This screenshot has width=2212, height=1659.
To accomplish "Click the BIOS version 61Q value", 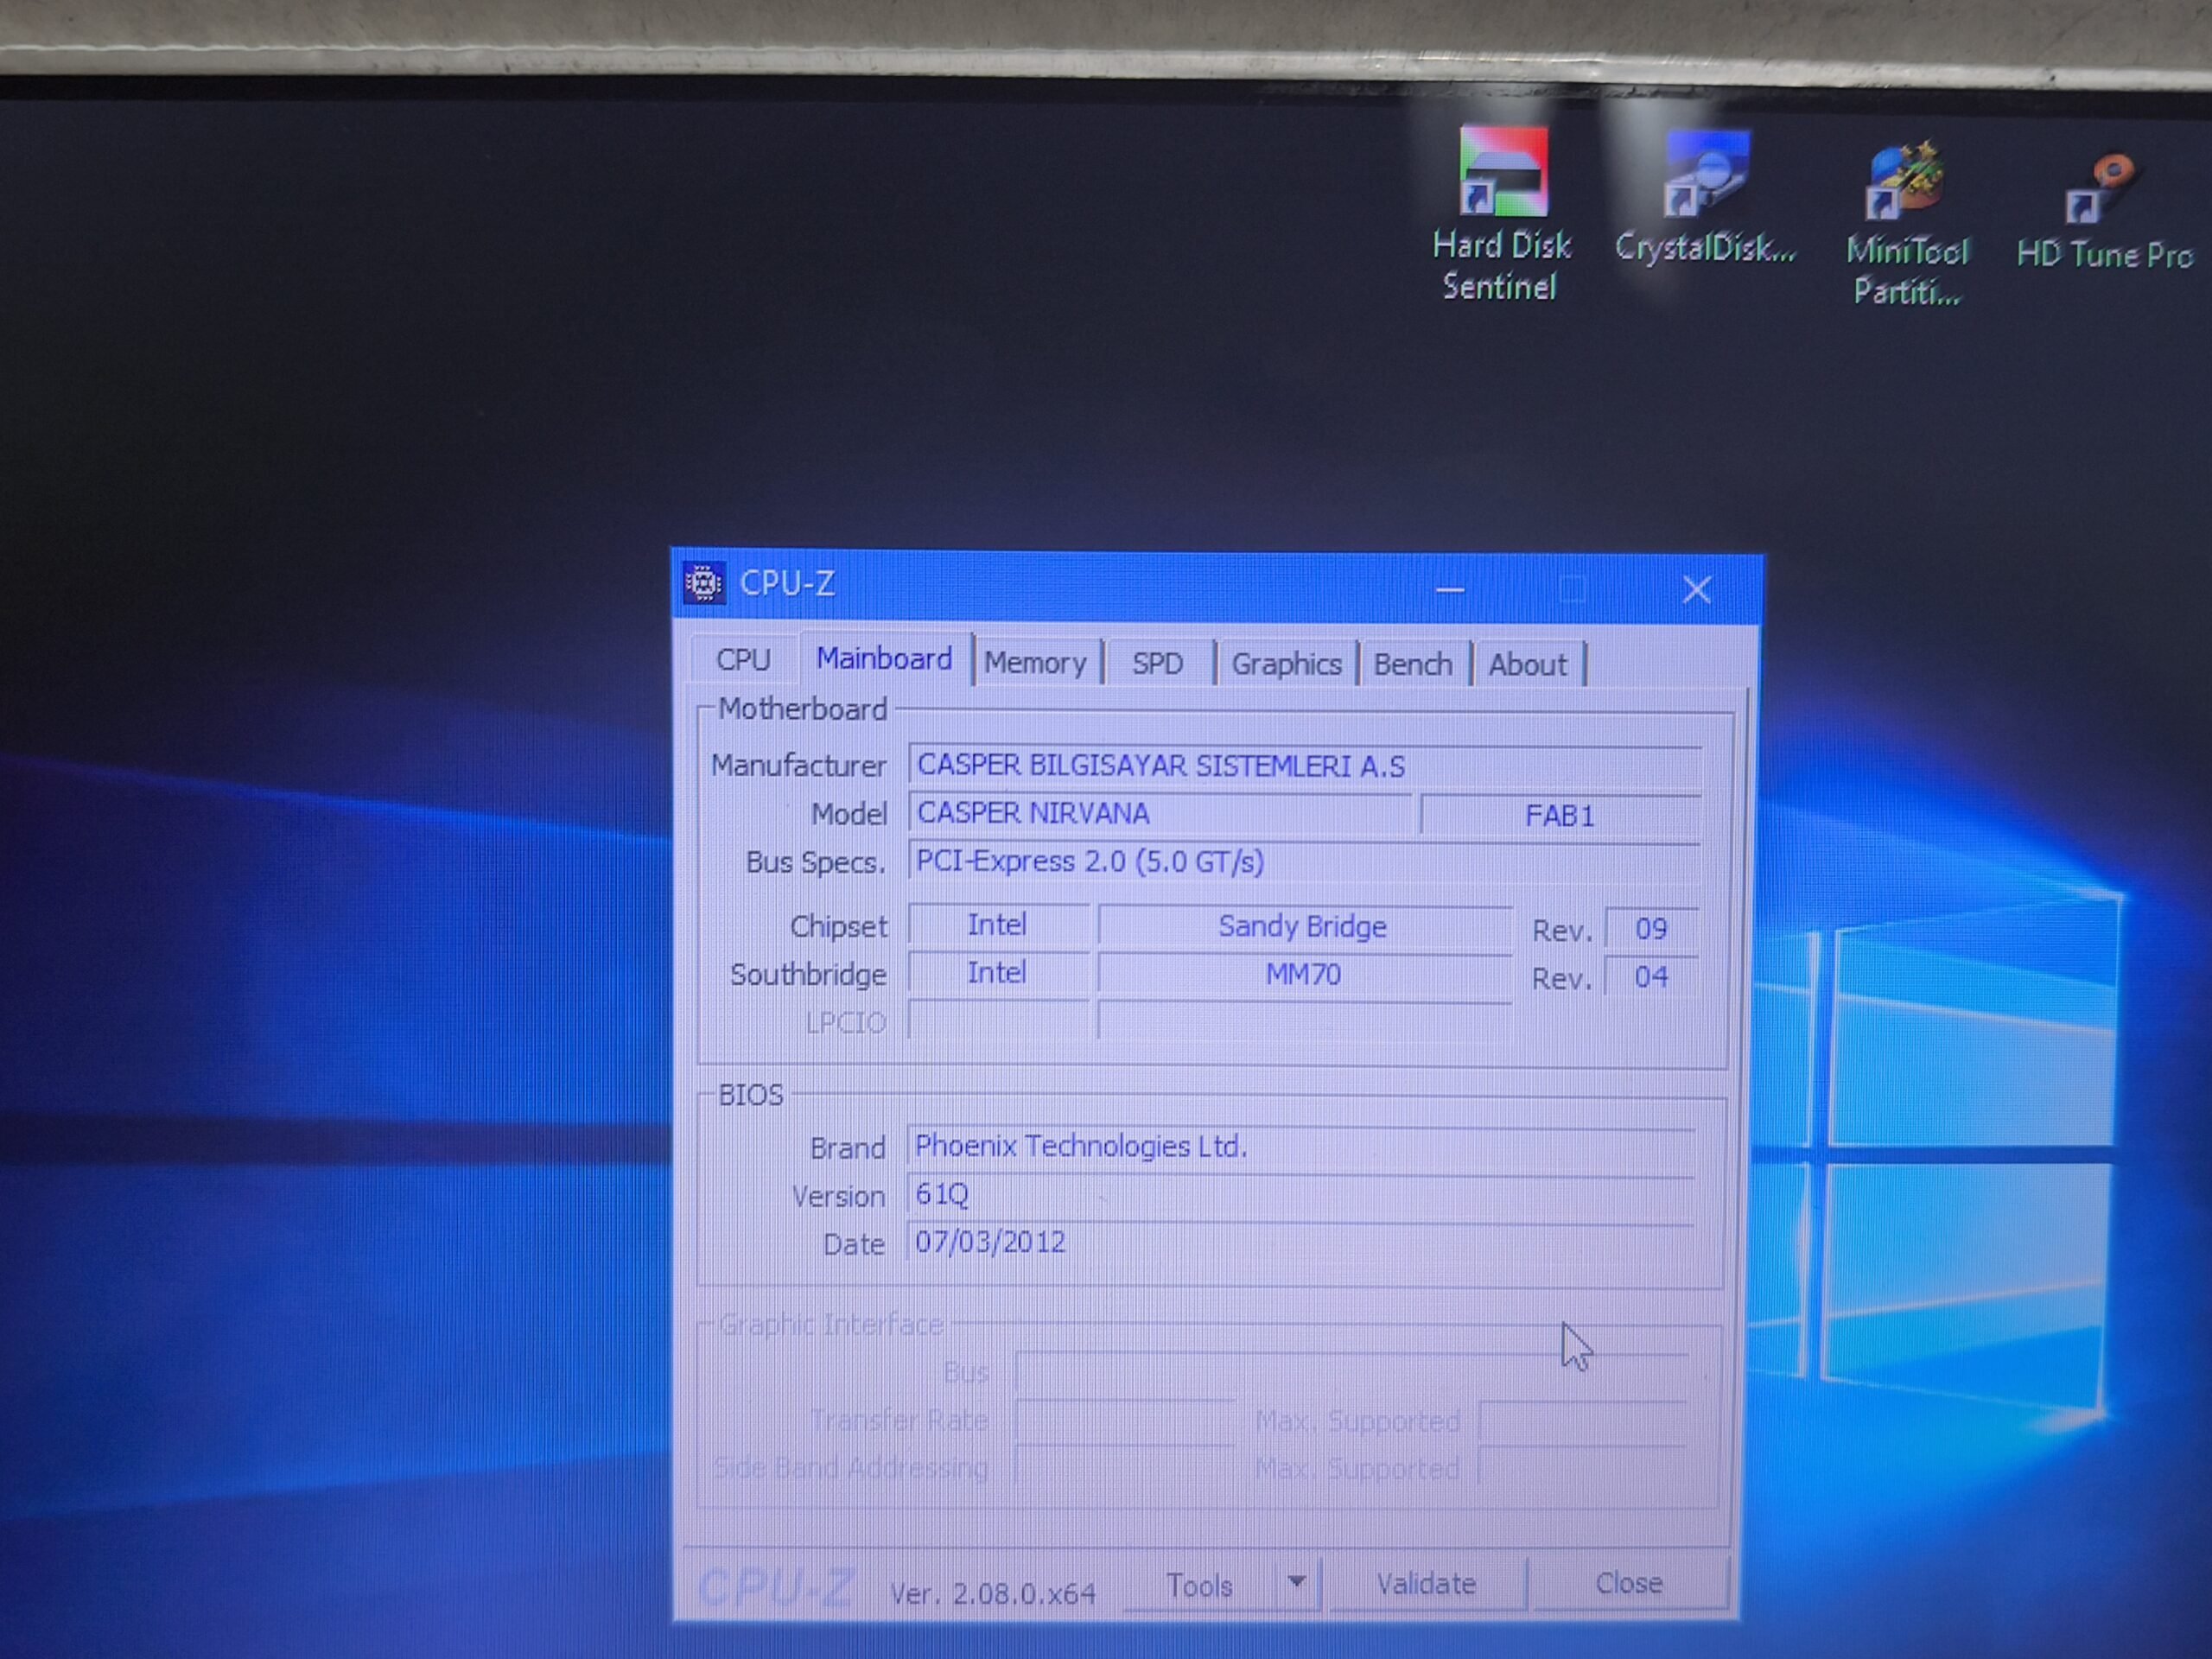I will (1300, 1195).
